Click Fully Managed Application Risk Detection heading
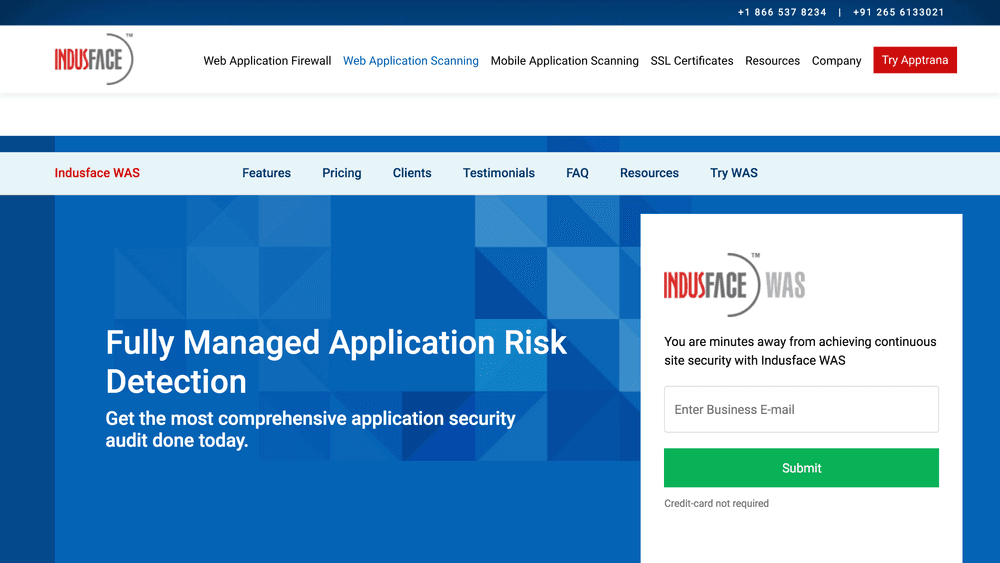The width and height of the screenshot is (1000, 563). (336, 362)
